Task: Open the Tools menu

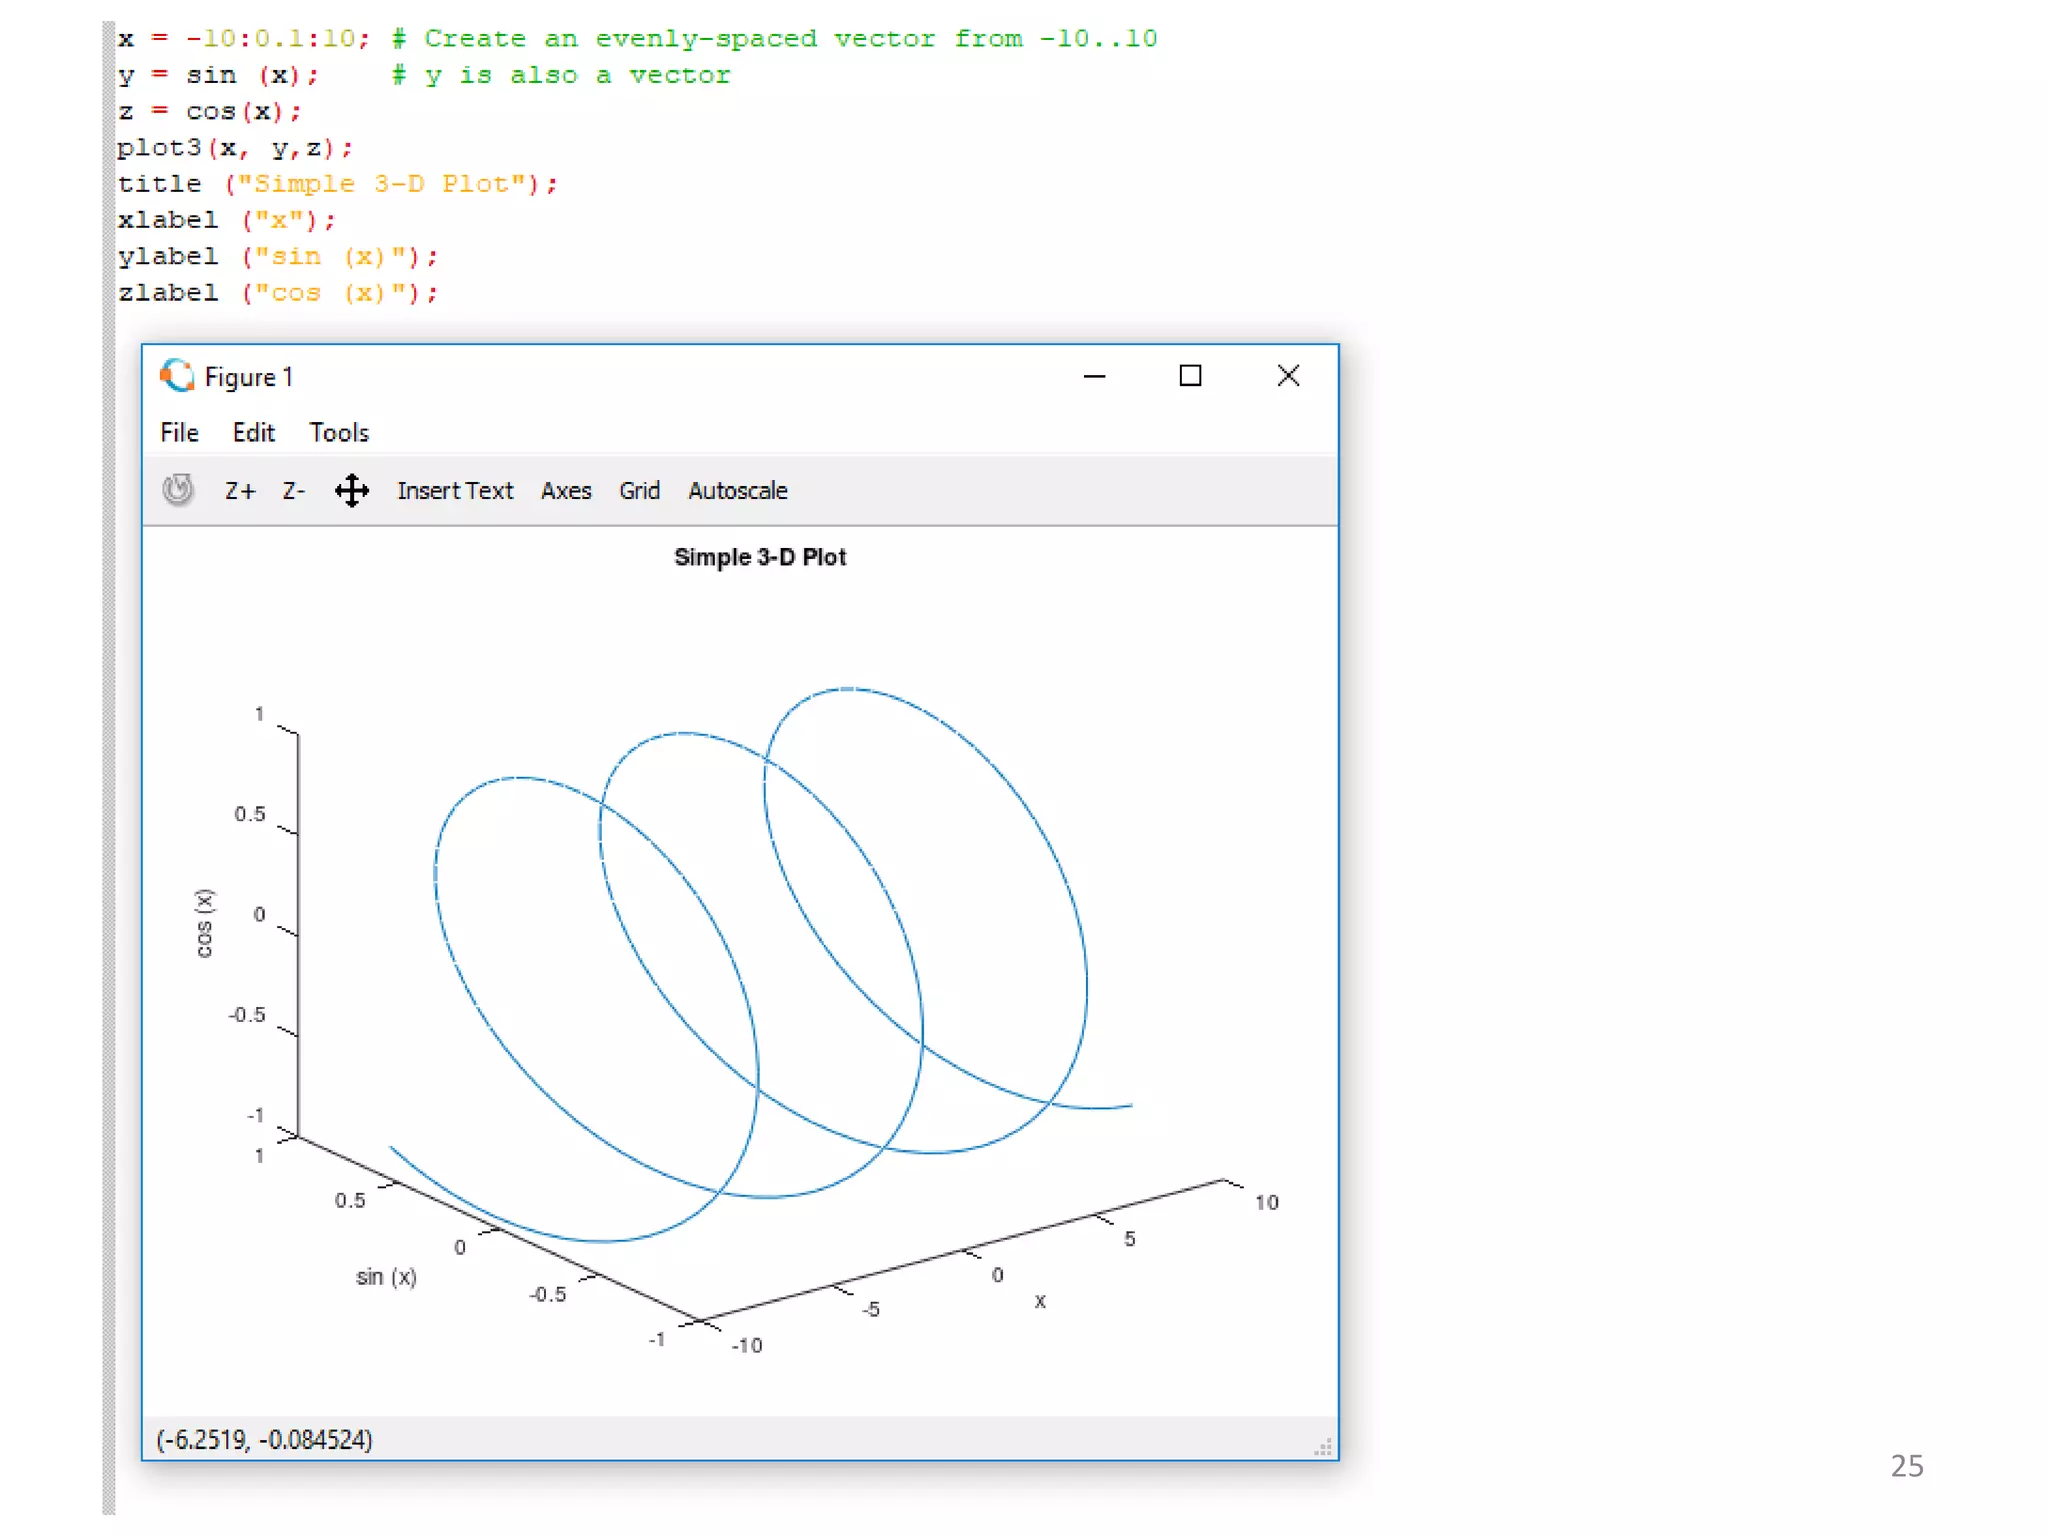Action: pyautogui.click(x=339, y=433)
